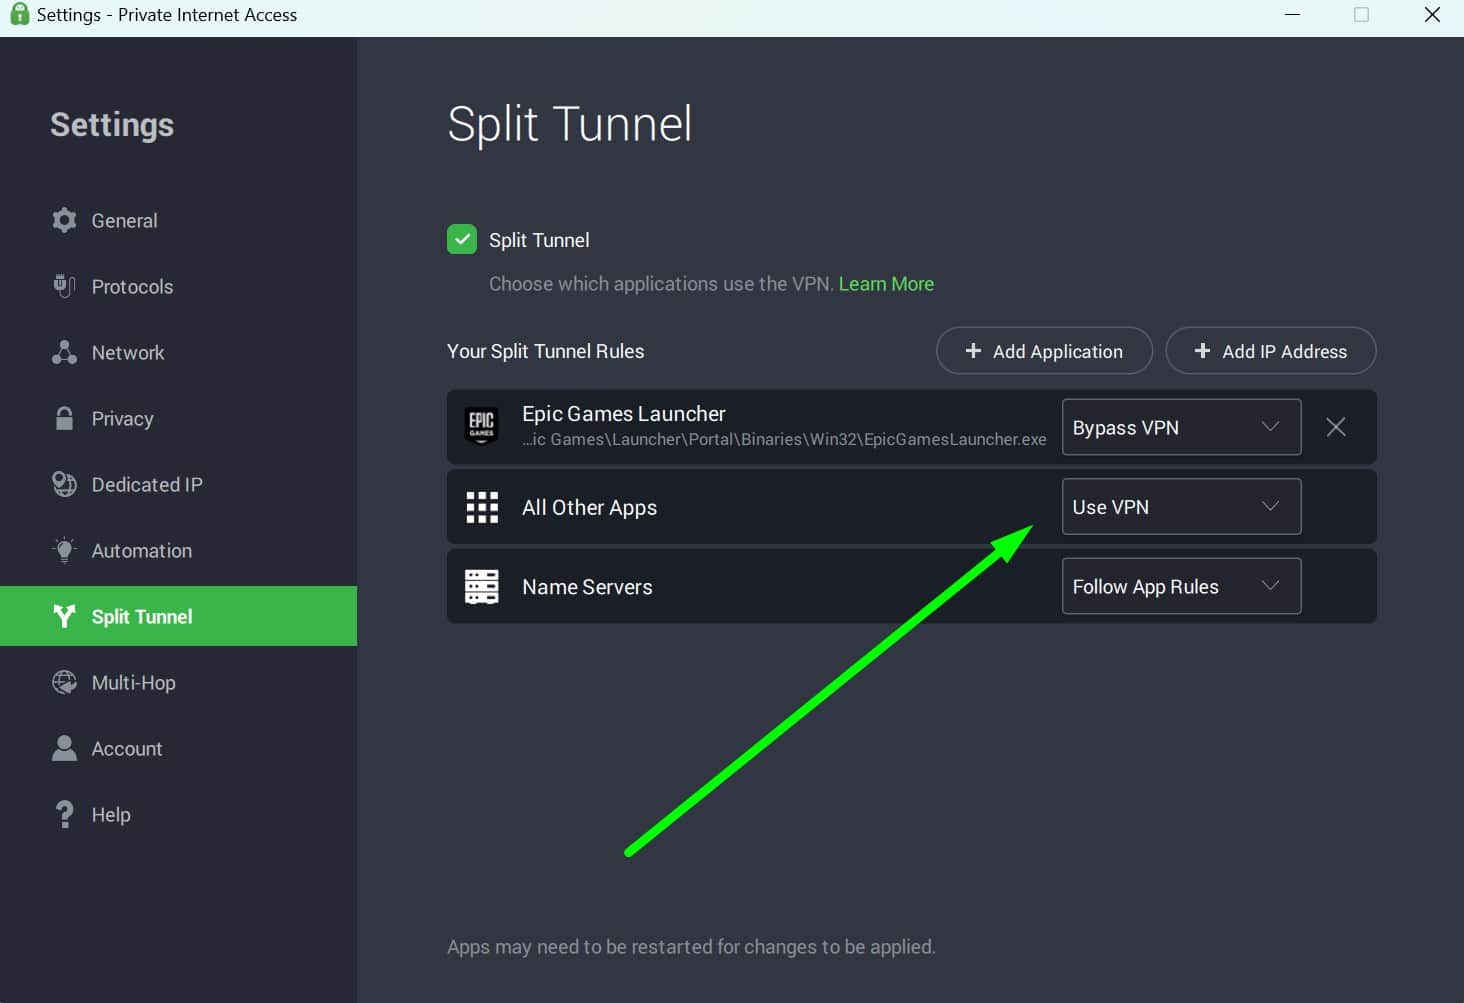
Task: Click the Multi-Hop globe icon
Action: [x=65, y=682]
